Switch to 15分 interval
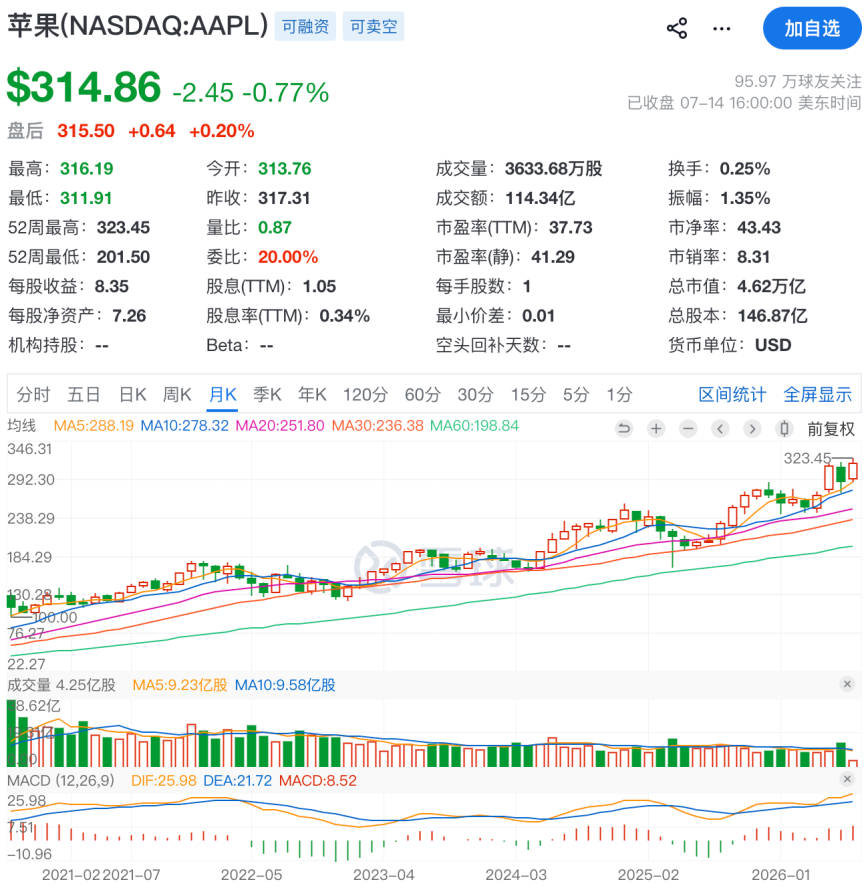Viewport: 866px width, 892px height. tap(529, 394)
